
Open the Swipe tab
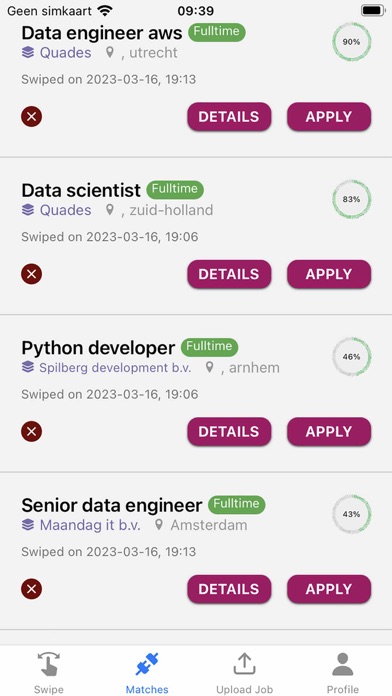49,672
